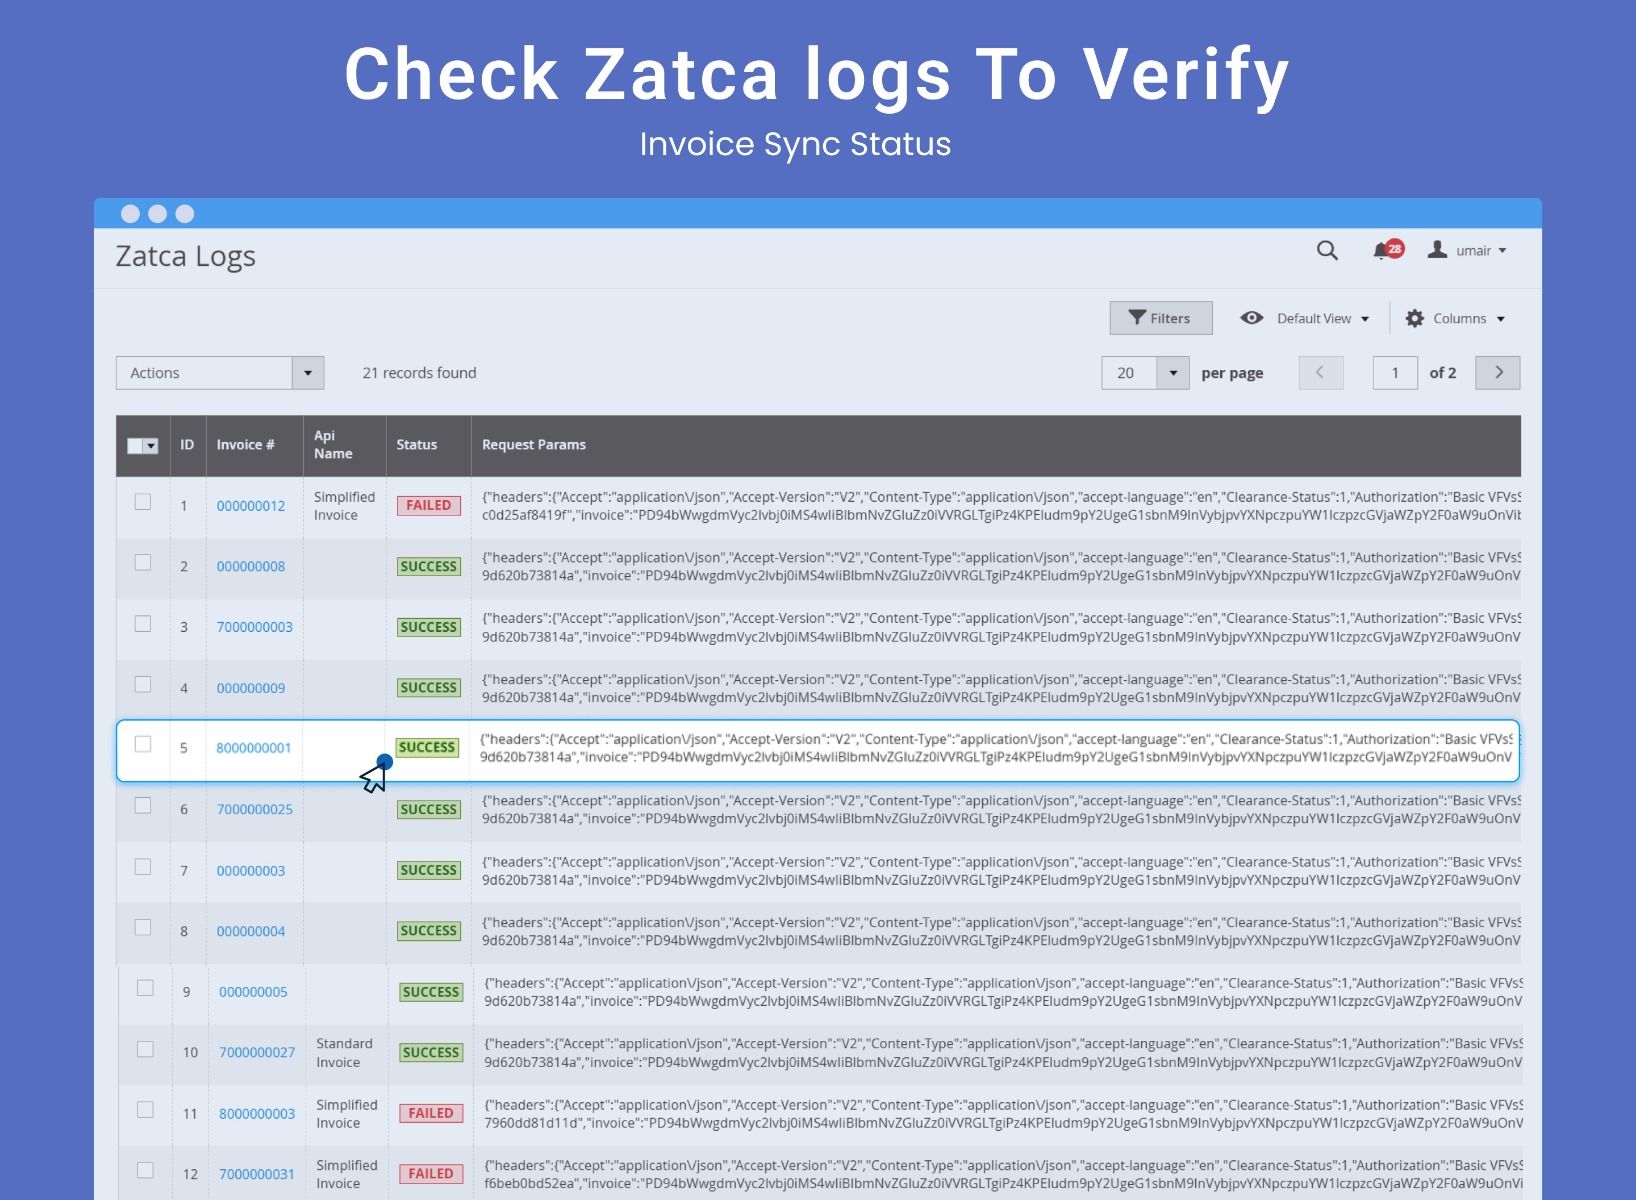Click the funnel icon on Filters

click(1136, 317)
